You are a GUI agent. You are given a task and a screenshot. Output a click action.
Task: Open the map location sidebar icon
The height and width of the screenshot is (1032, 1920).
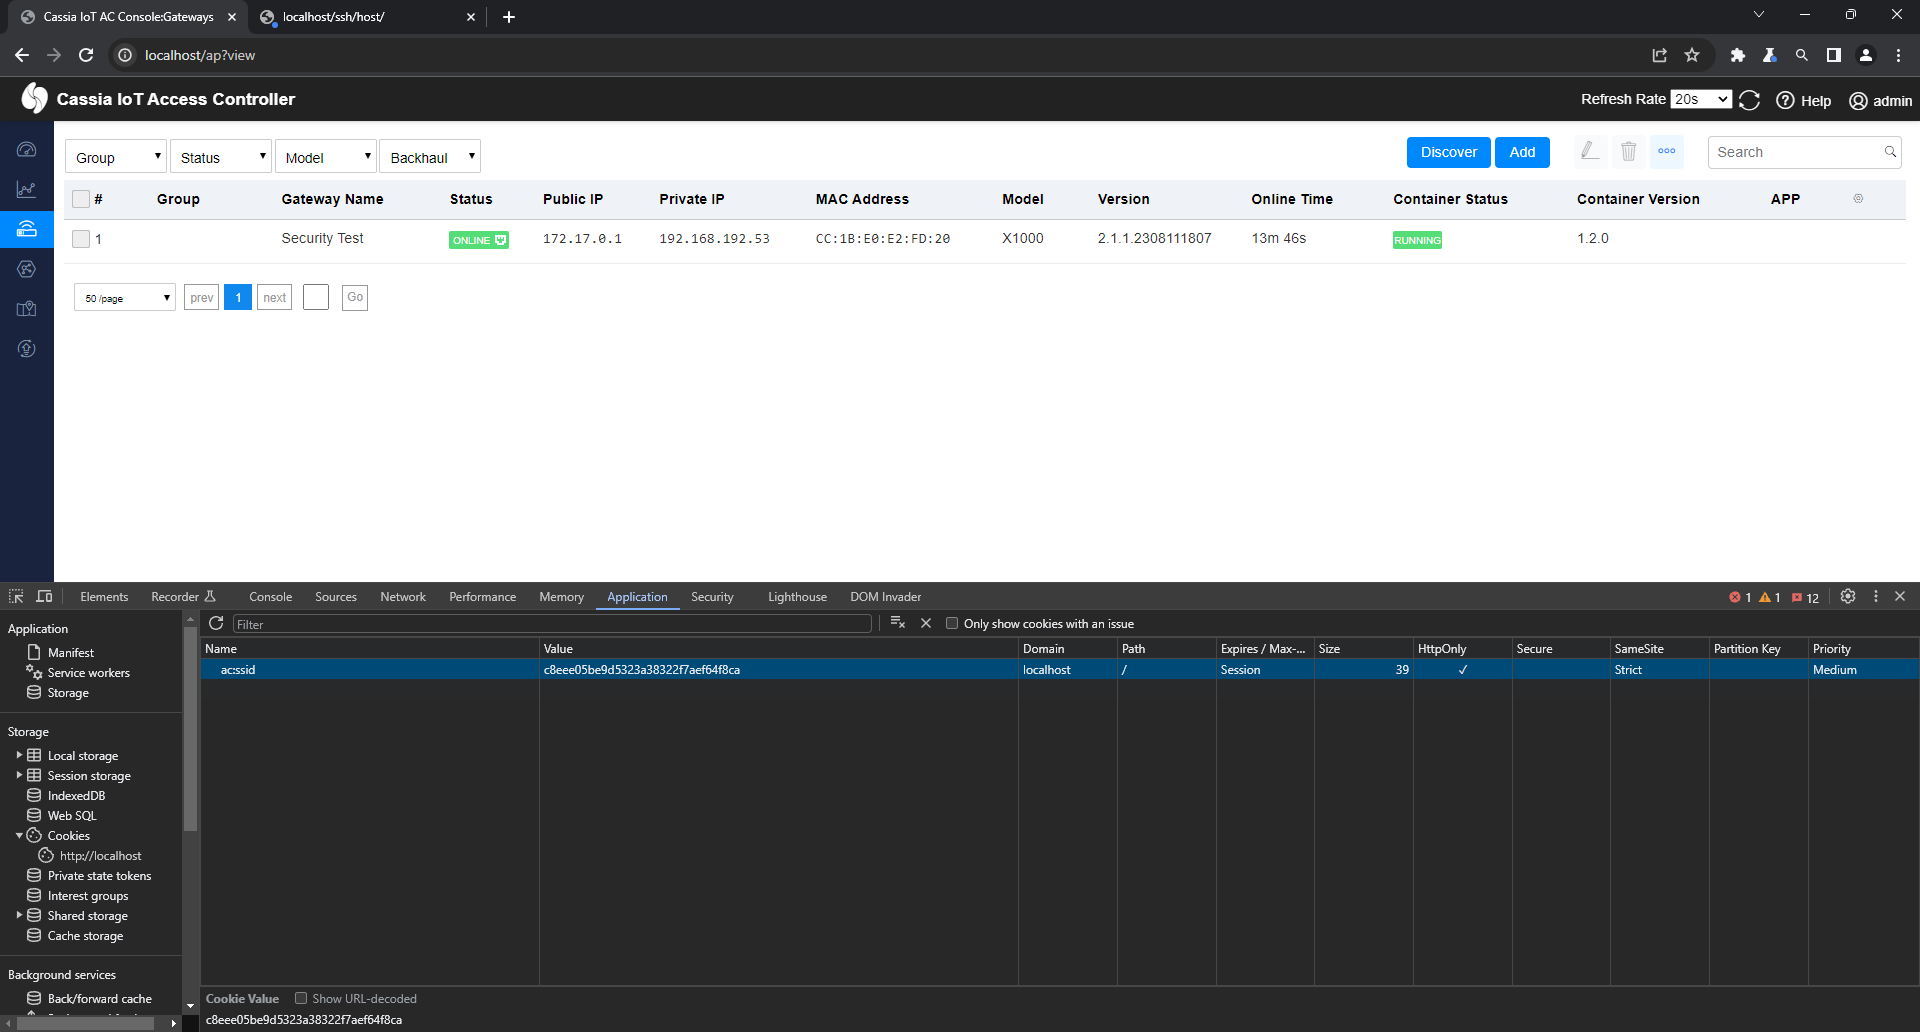[x=27, y=309]
